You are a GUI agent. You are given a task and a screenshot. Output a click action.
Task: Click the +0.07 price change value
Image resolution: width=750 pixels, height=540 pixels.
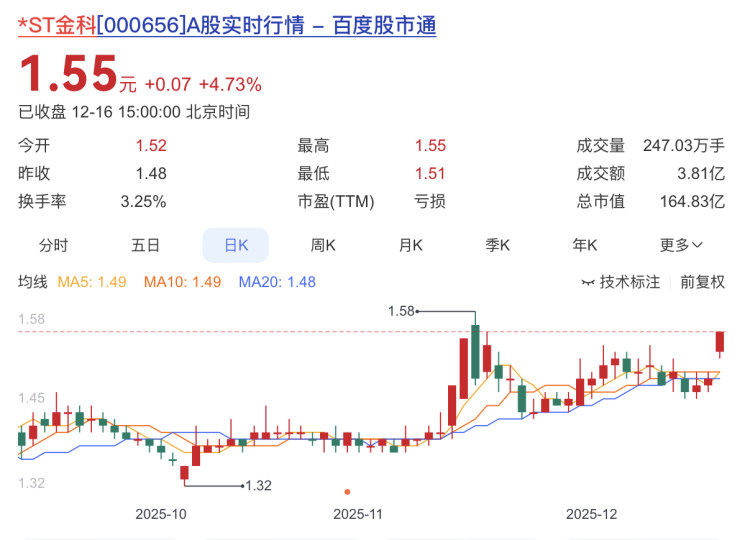click(x=168, y=85)
